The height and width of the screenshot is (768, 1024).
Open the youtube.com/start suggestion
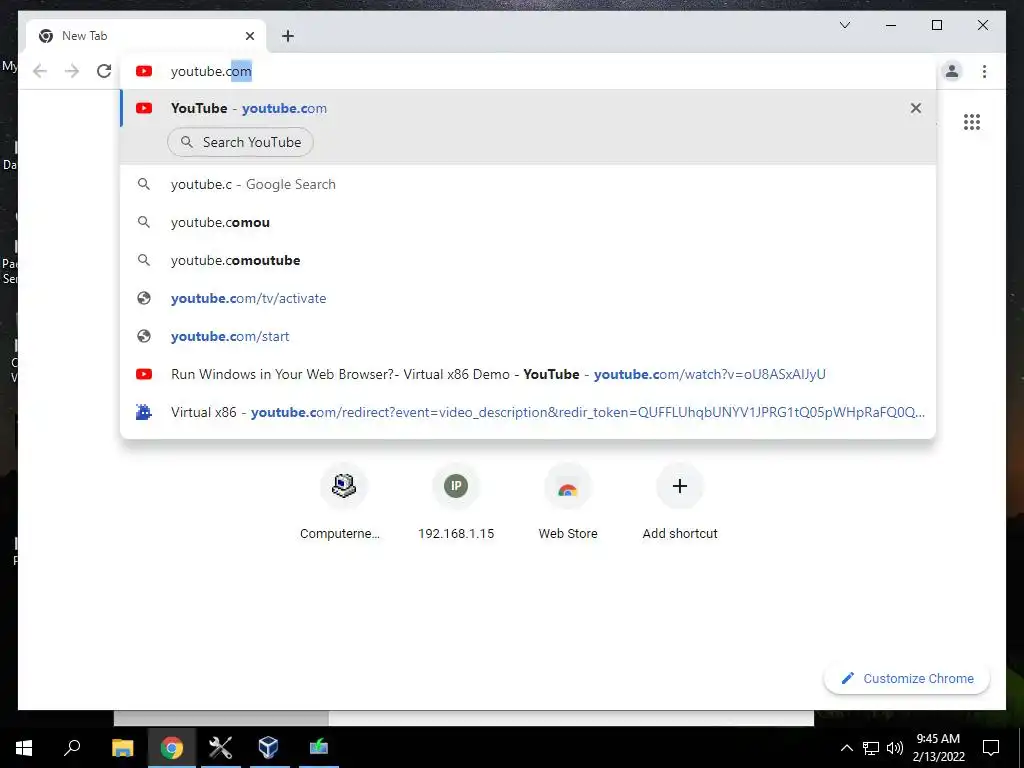click(x=528, y=336)
